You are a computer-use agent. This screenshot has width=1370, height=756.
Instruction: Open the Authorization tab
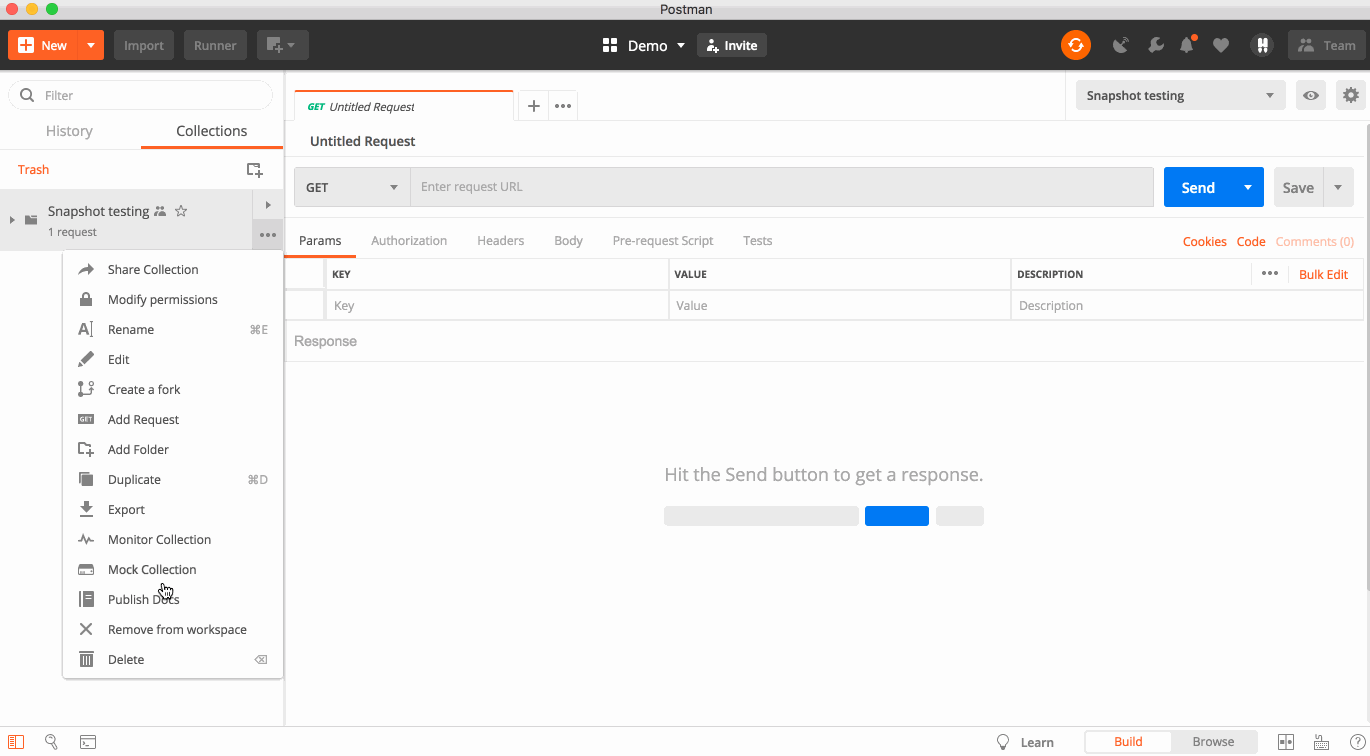409,241
